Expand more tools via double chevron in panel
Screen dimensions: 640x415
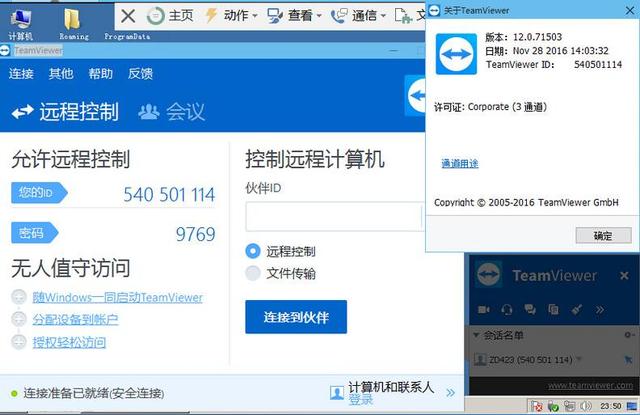click(600, 310)
